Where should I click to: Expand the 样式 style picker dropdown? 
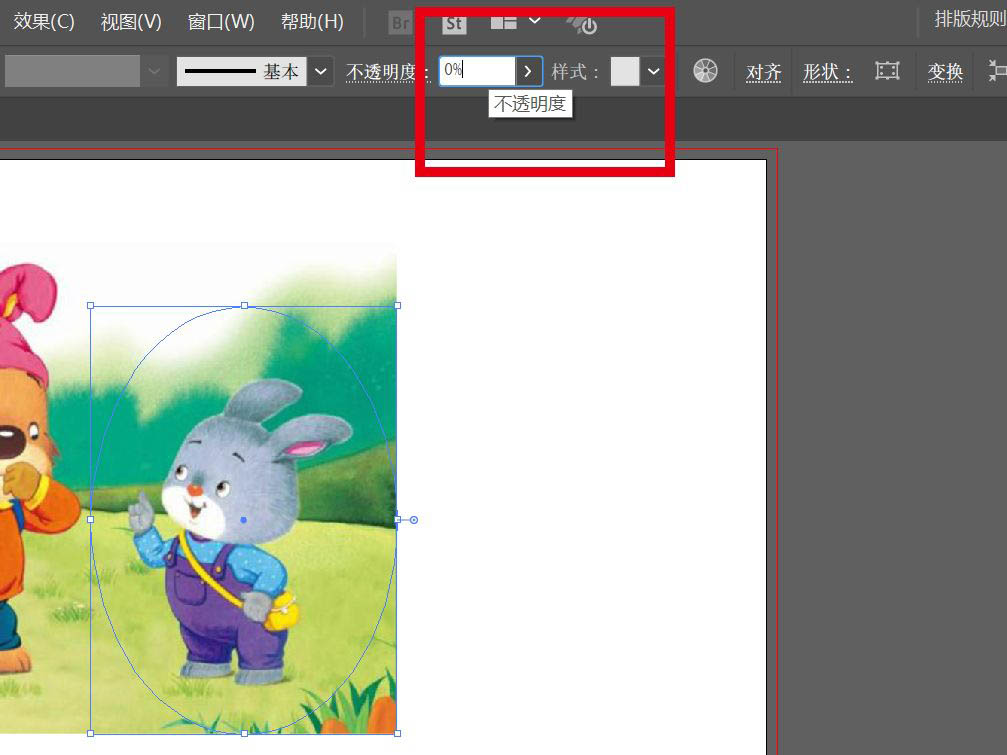point(653,71)
